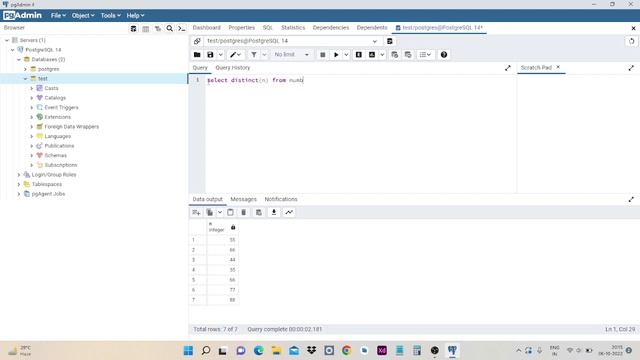Open the Object menu
The height and width of the screenshot is (360, 640).
[83, 16]
